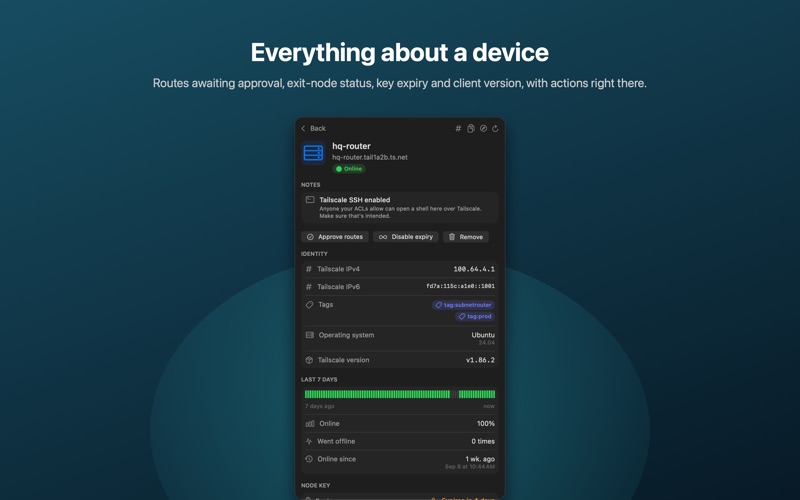Click the cube icon beside Tailscale version

[309, 360]
